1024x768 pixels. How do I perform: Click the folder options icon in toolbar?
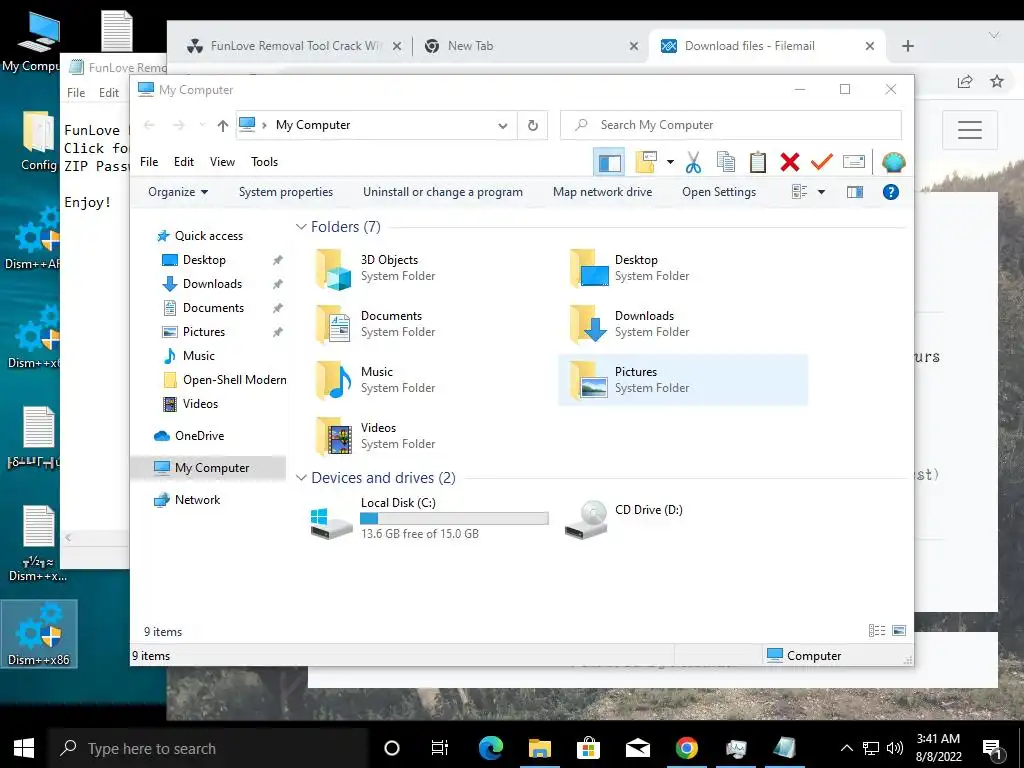[x=645, y=162]
